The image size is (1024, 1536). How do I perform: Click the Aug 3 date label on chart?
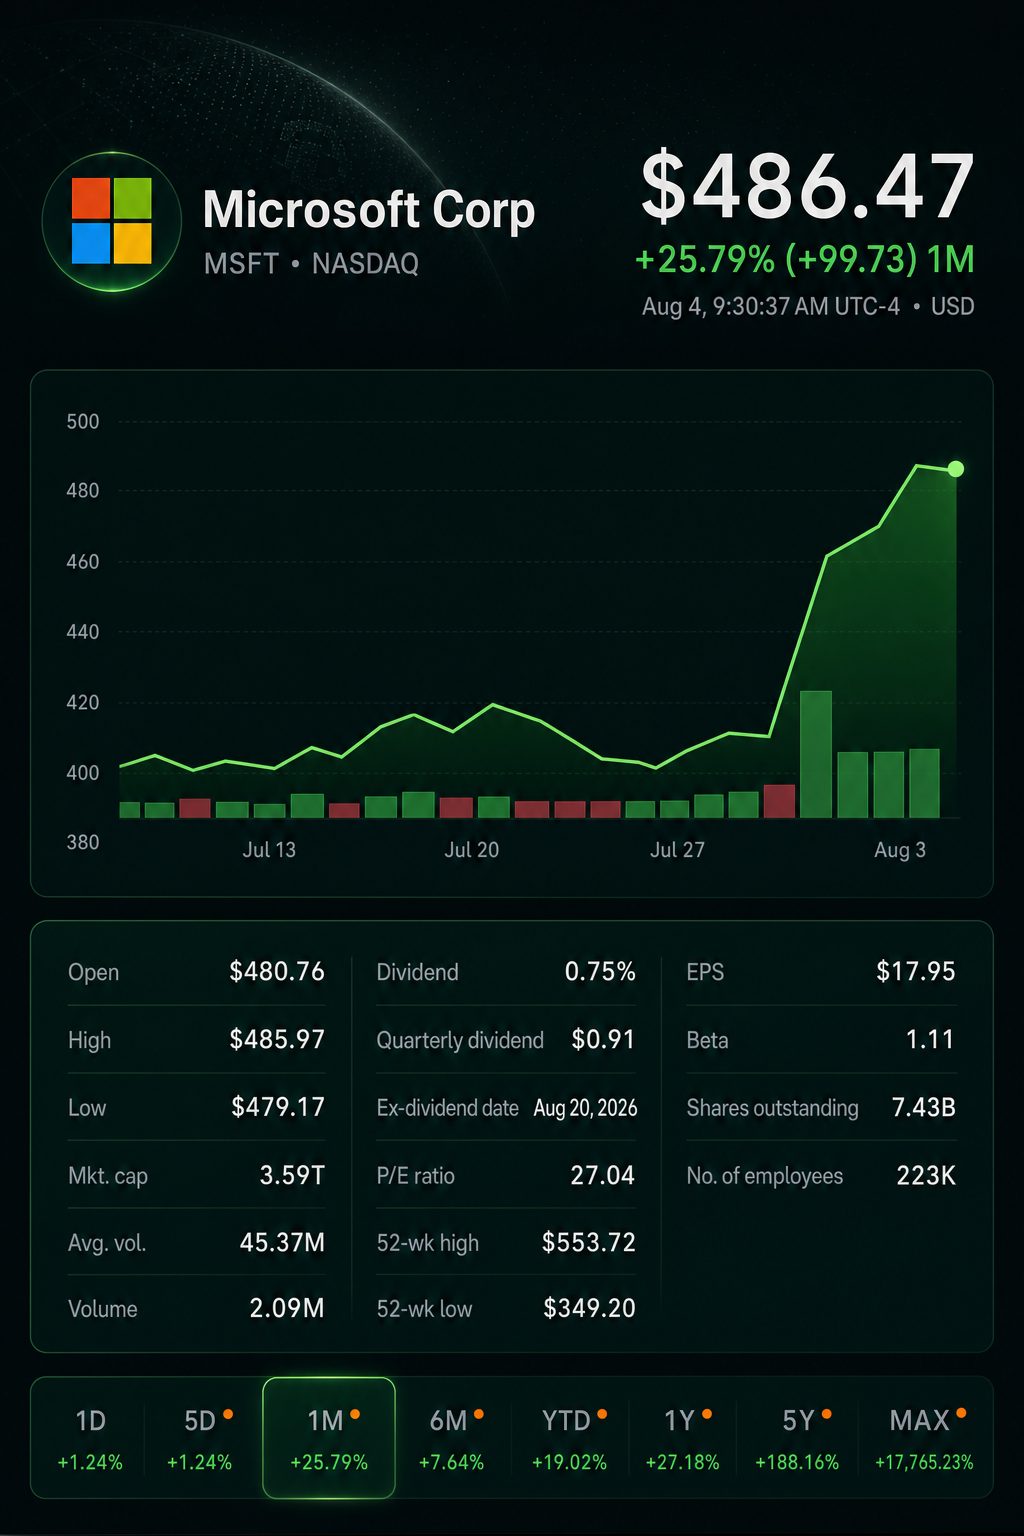tap(899, 850)
